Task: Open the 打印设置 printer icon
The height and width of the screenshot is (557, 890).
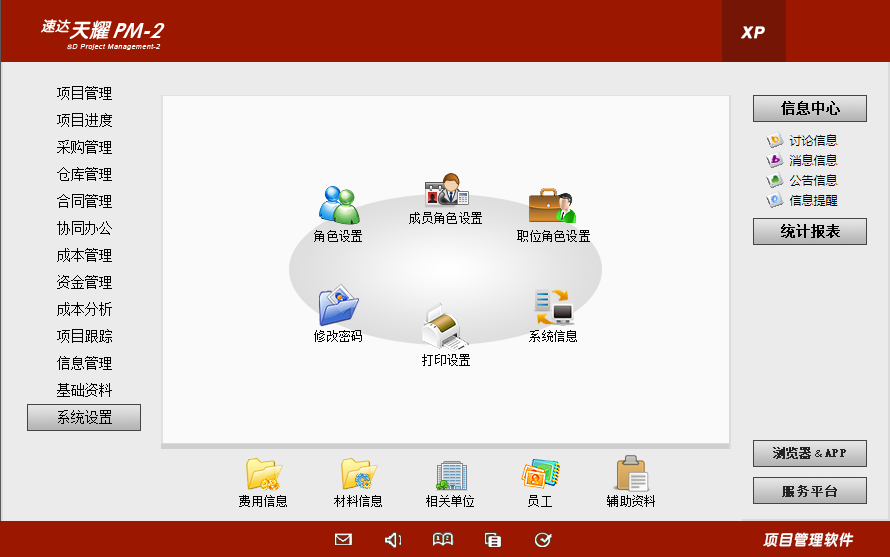Action: point(446,328)
